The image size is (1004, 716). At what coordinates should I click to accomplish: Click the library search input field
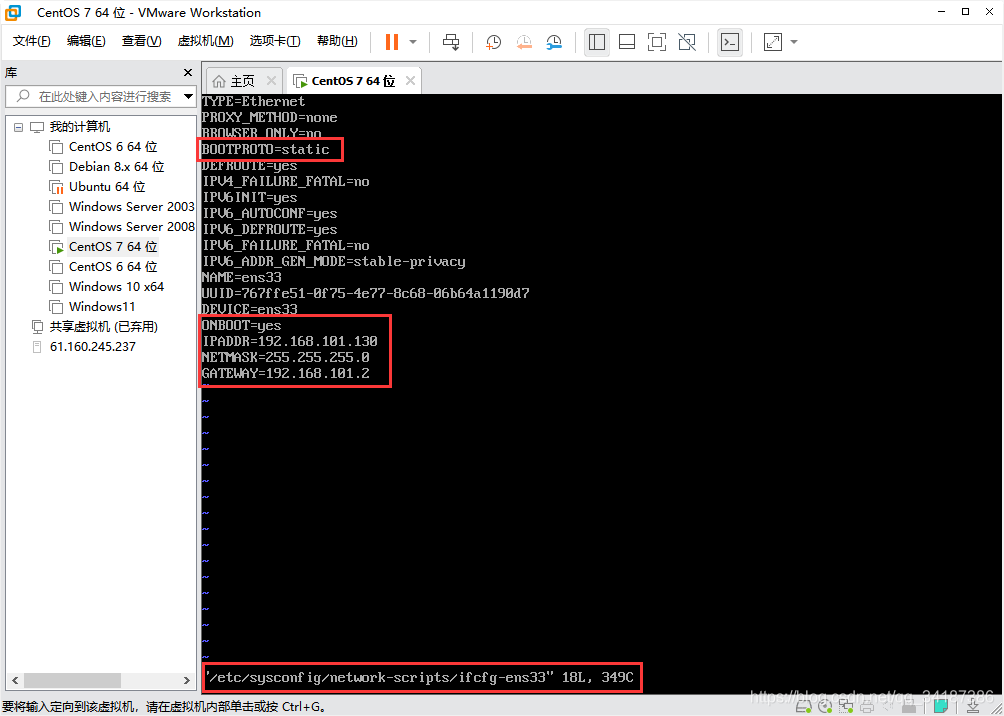pos(100,96)
